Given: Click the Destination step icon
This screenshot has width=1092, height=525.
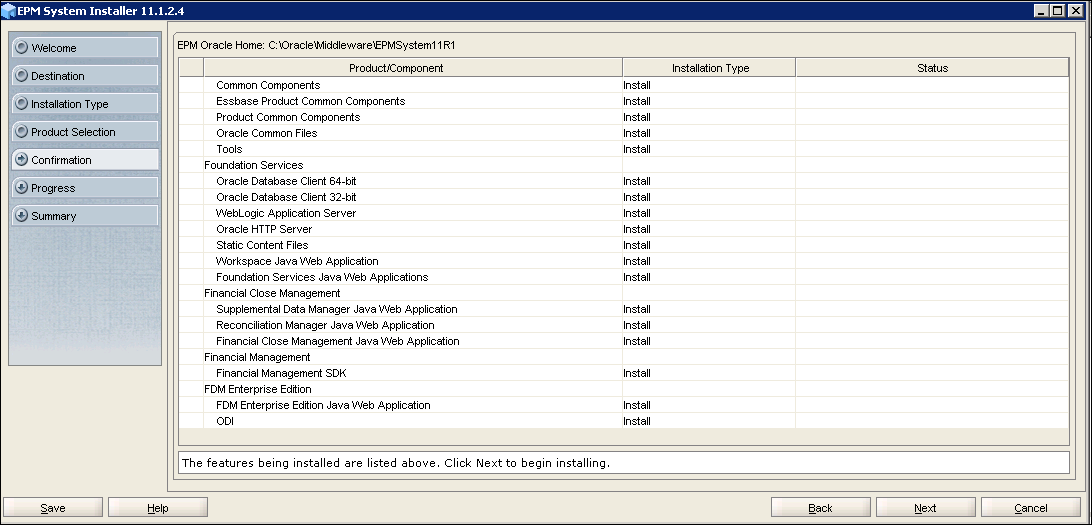Looking at the screenshot, I should click(22, 75).
